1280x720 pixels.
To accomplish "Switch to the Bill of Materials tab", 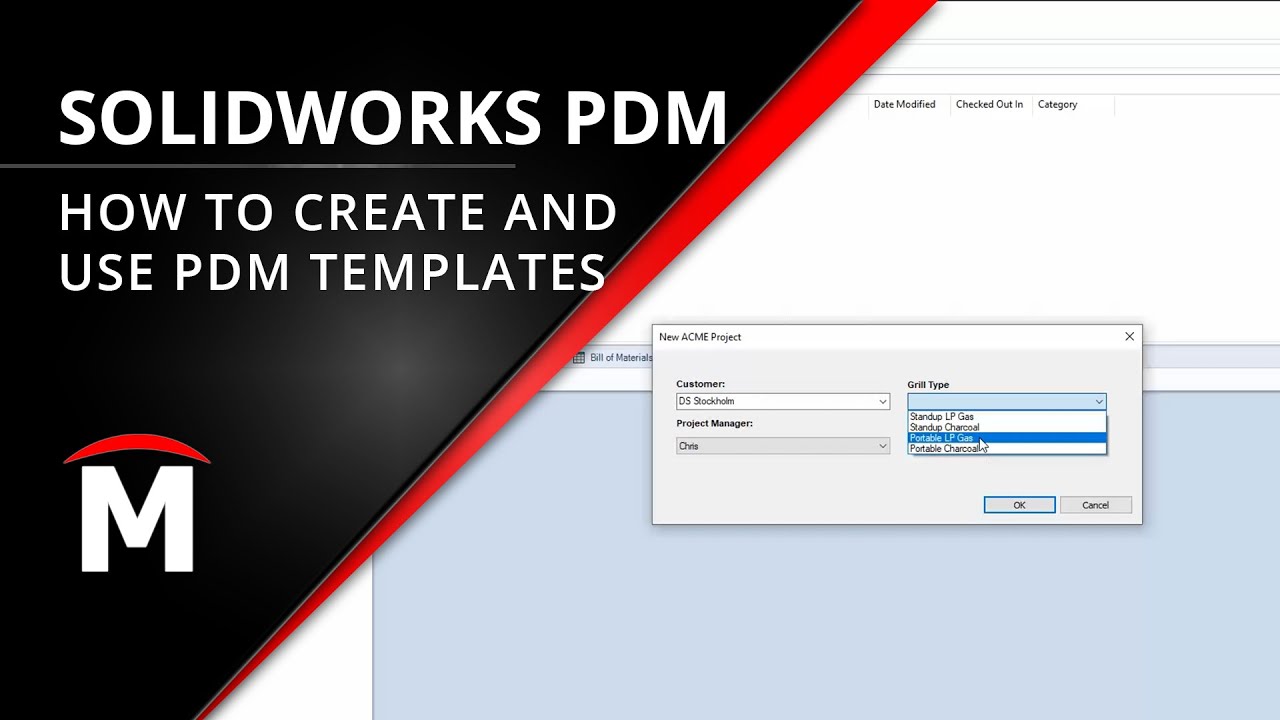I will (x=612, y=358).
